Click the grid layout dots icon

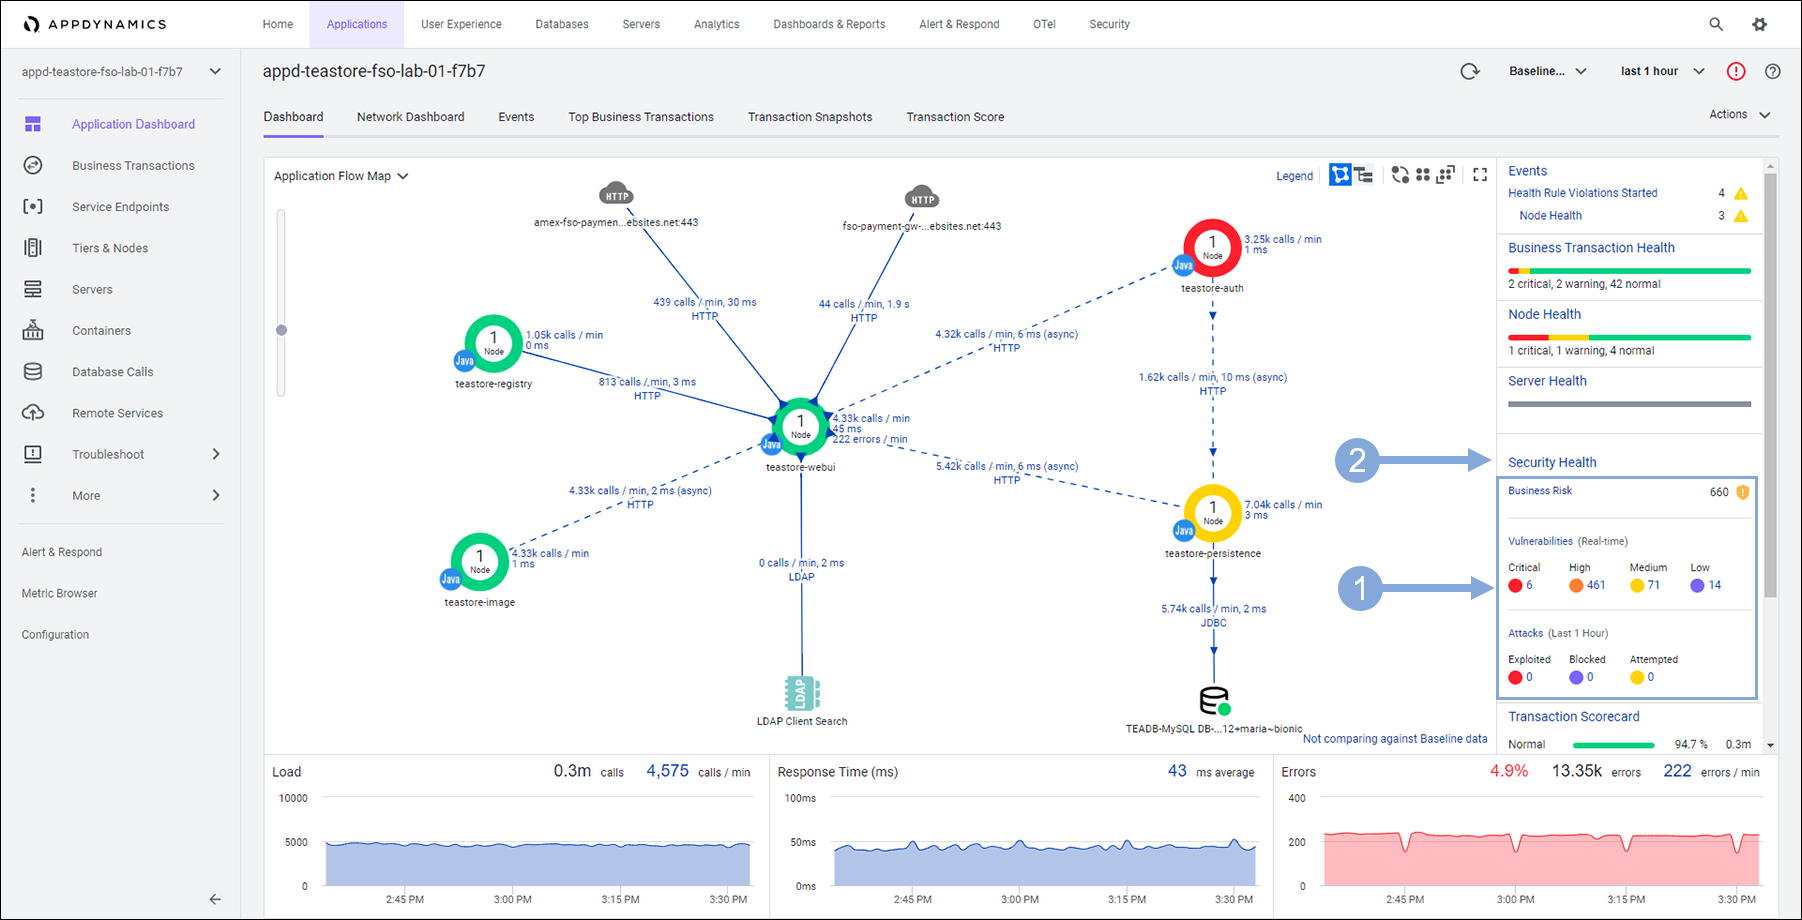click(x=1423, y=175)
